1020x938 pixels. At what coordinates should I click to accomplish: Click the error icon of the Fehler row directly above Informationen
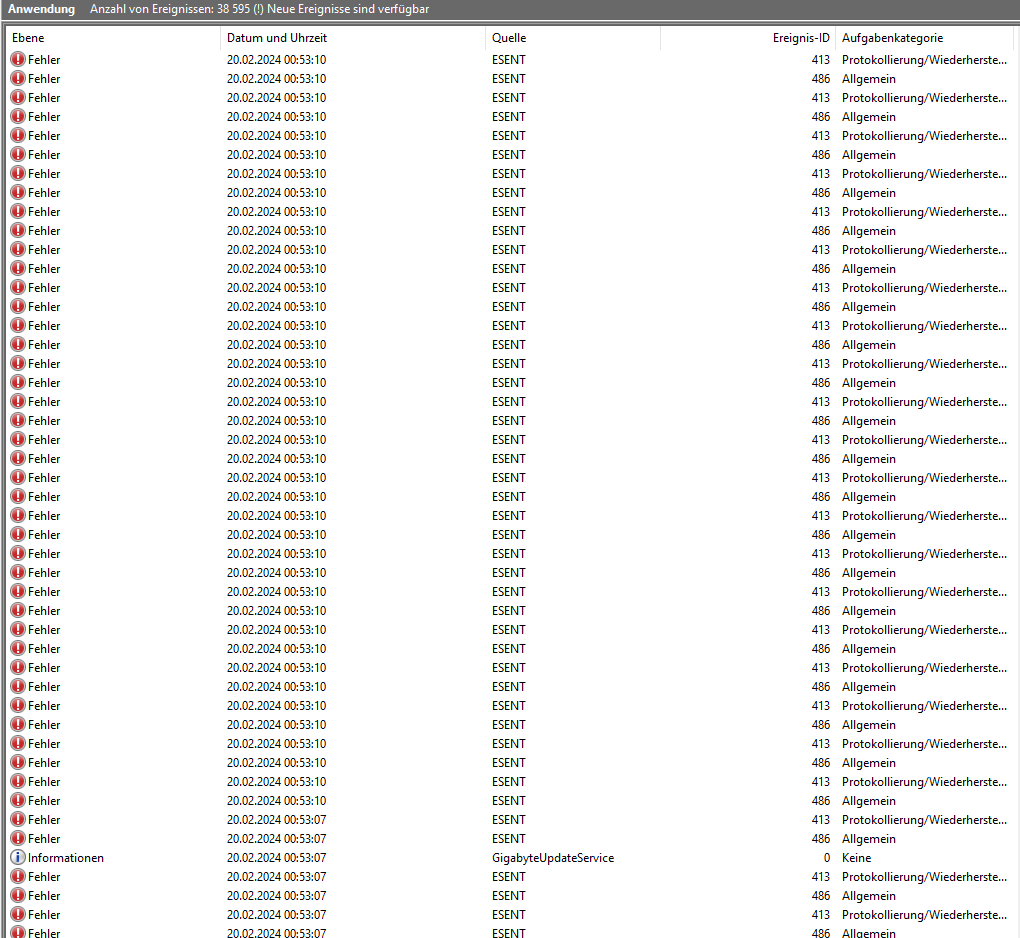(x=18, y=838)
